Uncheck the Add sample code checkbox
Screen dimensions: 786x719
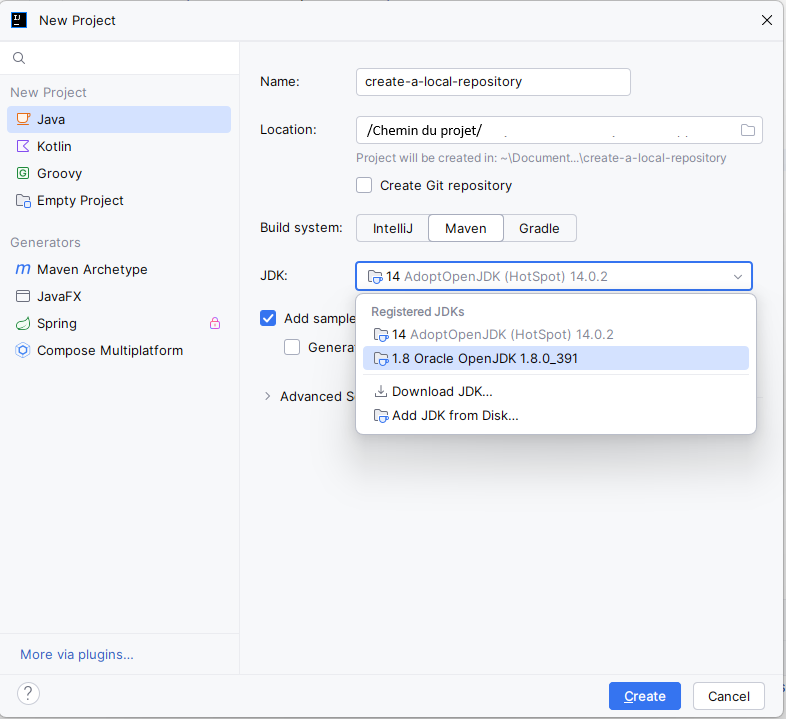(x=268, y=318)
